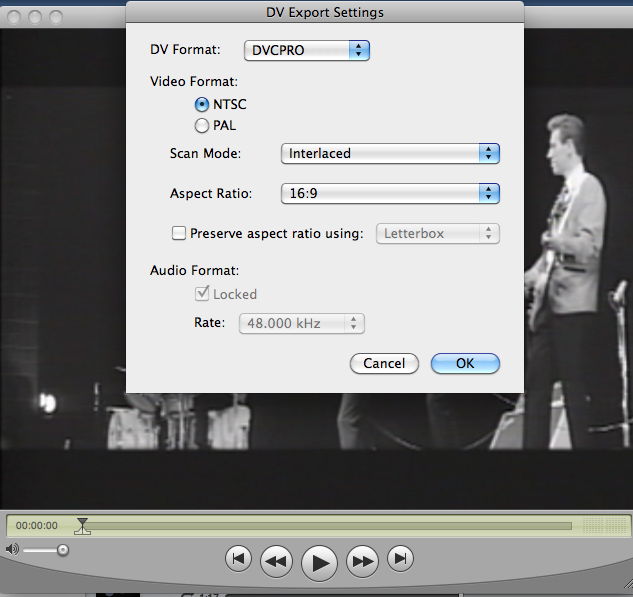Play the movie in QuickTime player
Viewport: 633px width, 597px height.
[319, 563]
